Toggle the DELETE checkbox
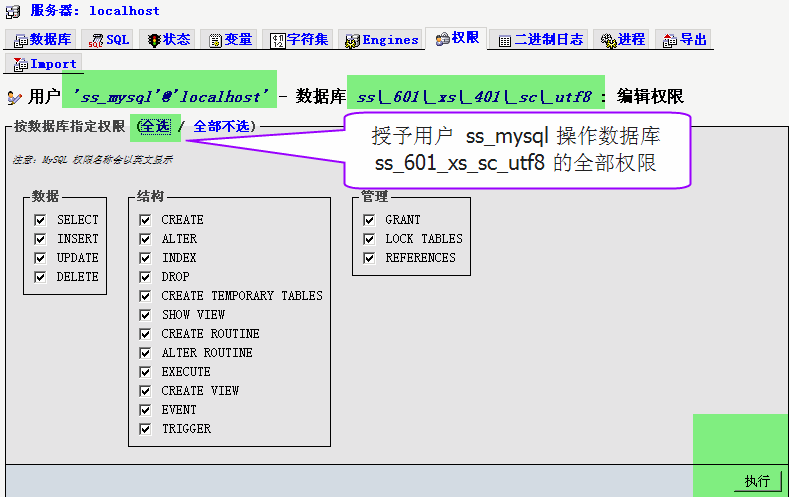 coord(40,277)
